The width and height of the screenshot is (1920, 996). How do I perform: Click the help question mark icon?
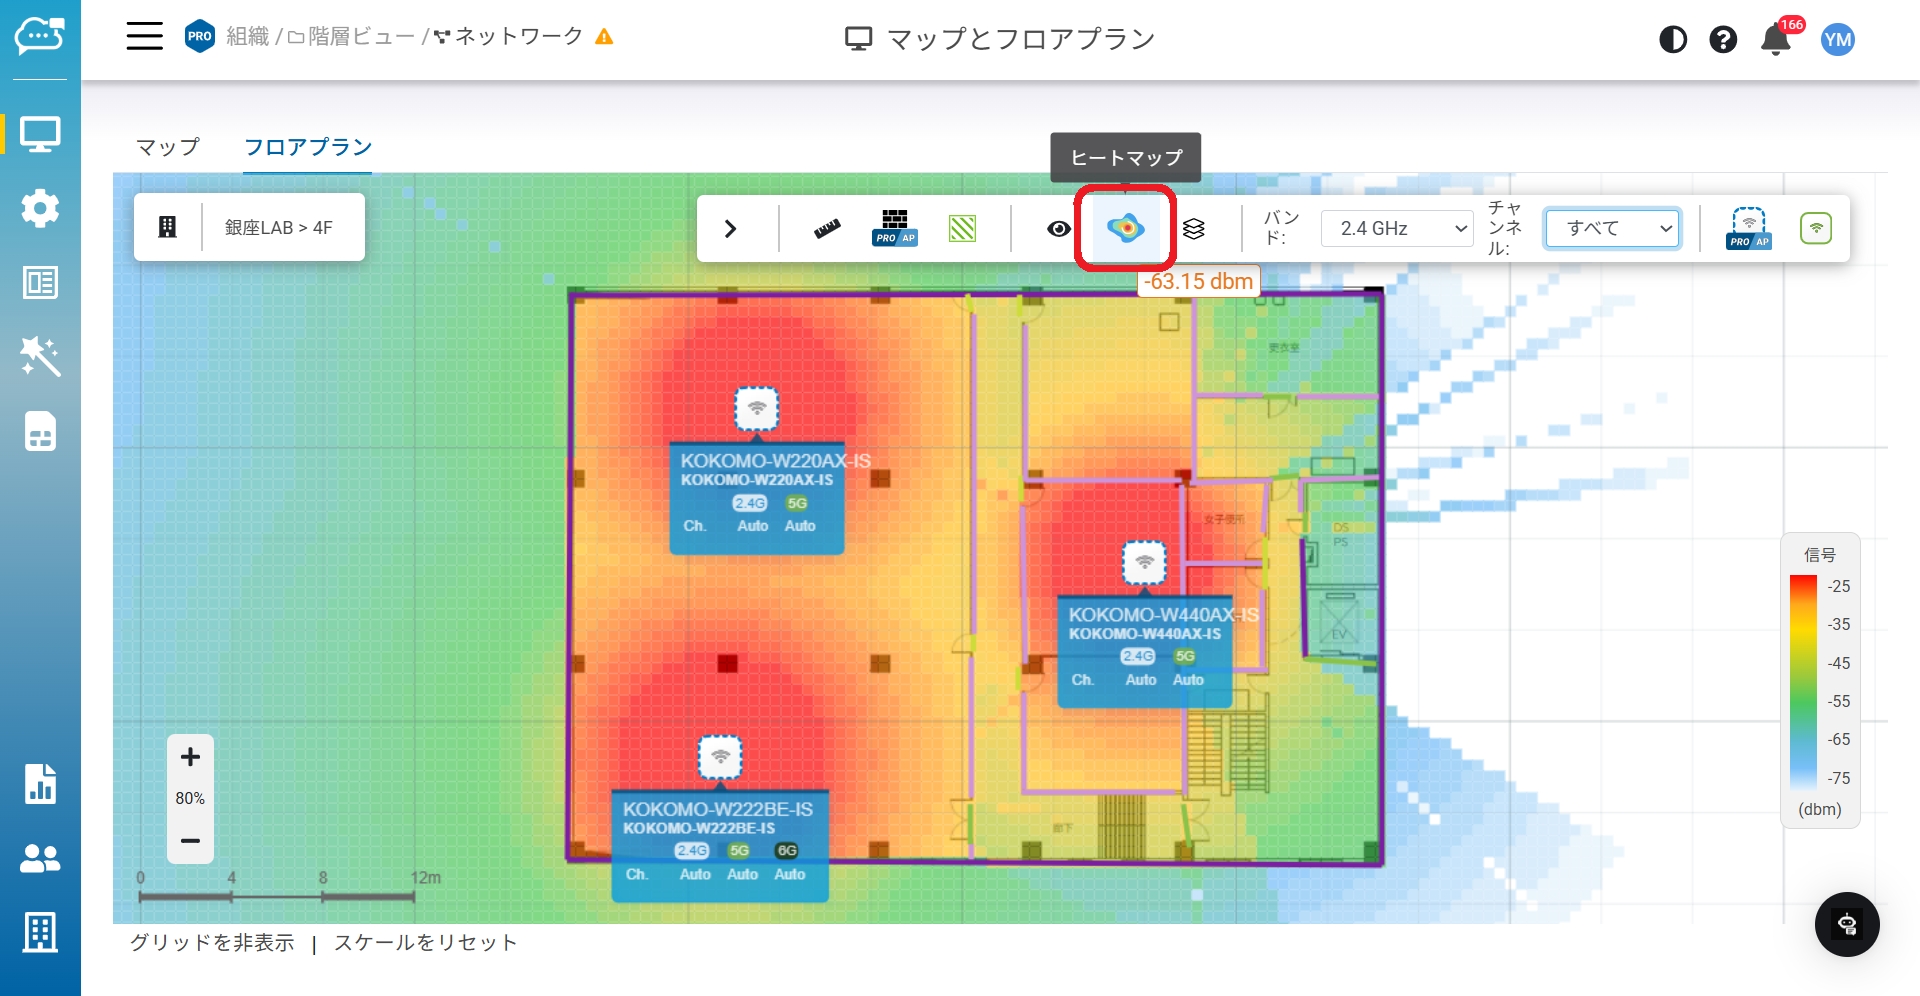1723,40
